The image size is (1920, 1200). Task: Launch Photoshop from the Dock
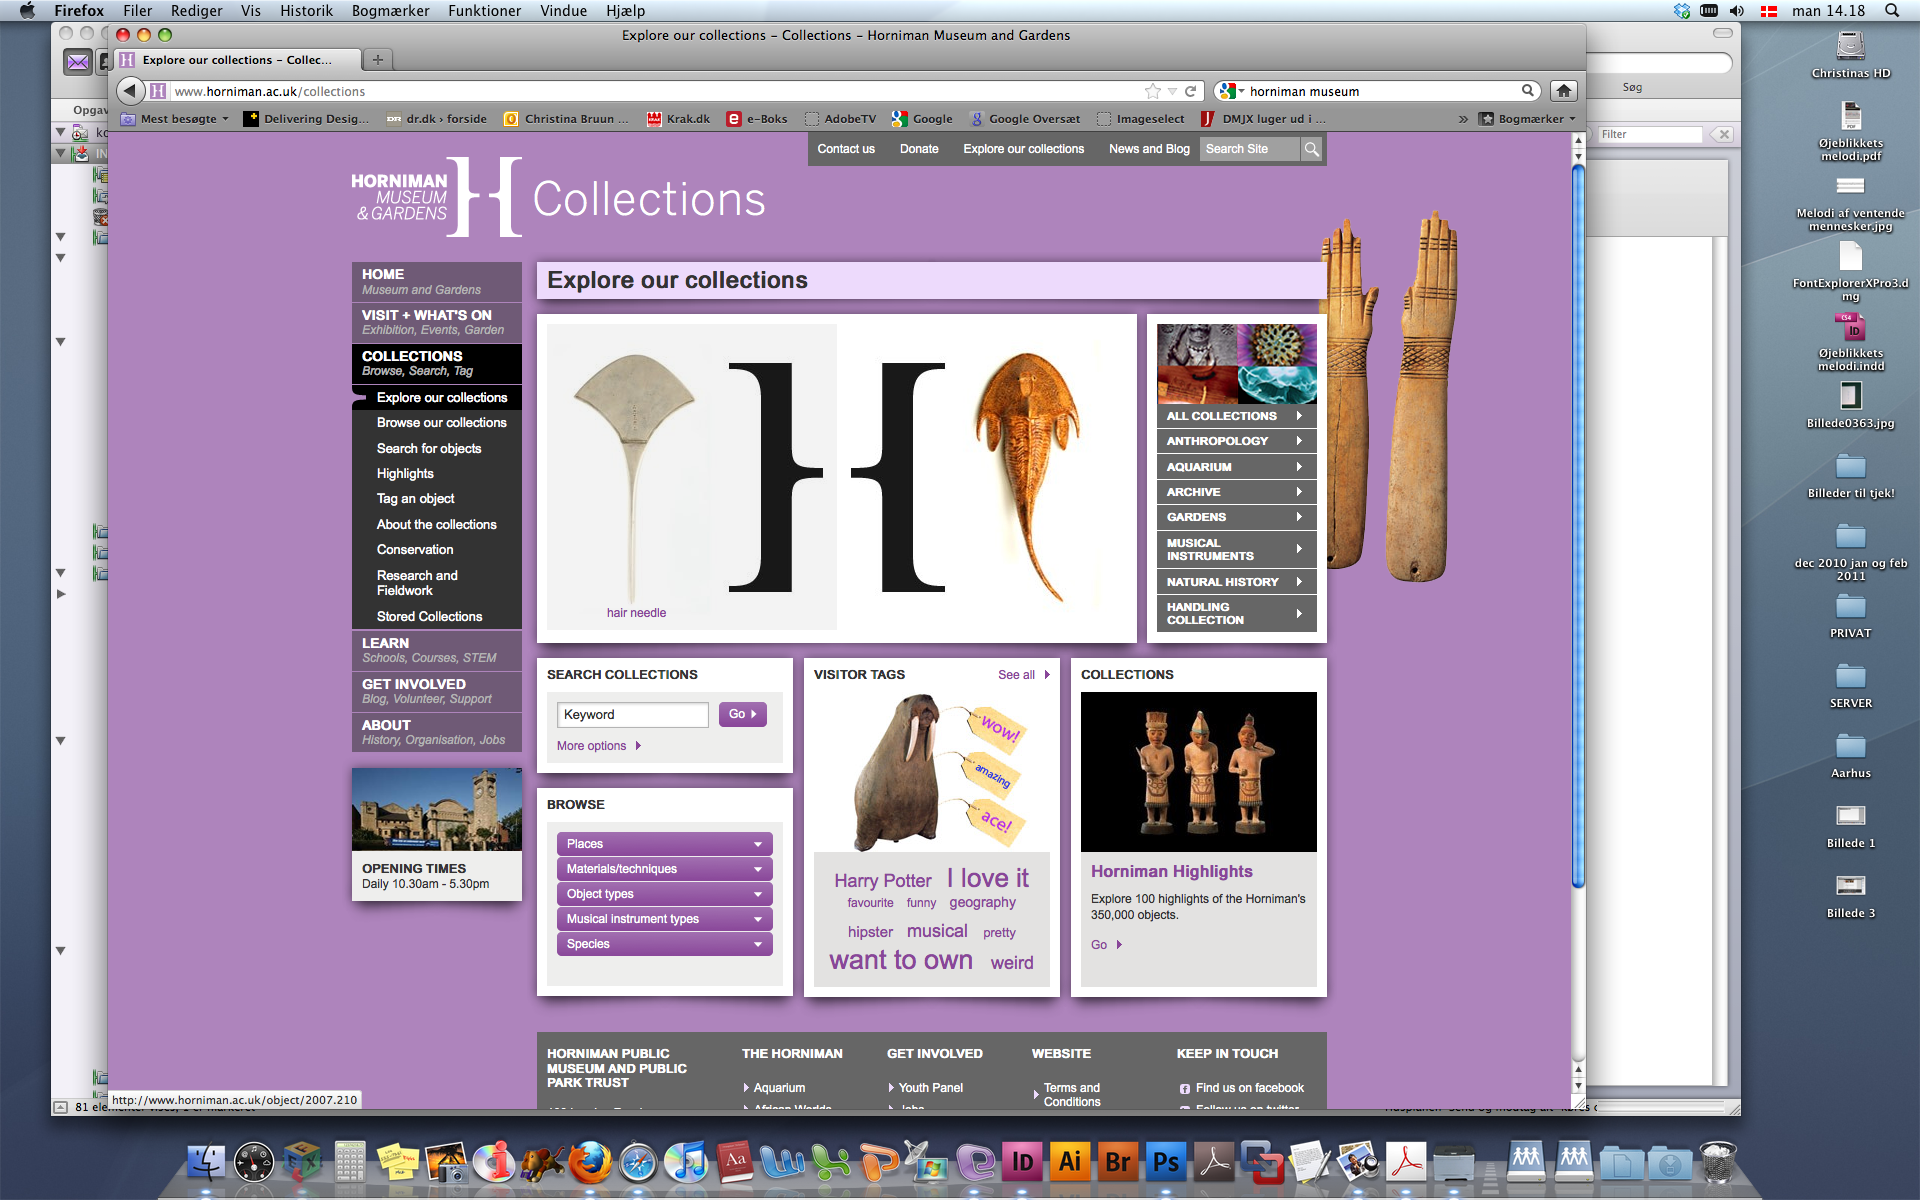(1166, 1162)
